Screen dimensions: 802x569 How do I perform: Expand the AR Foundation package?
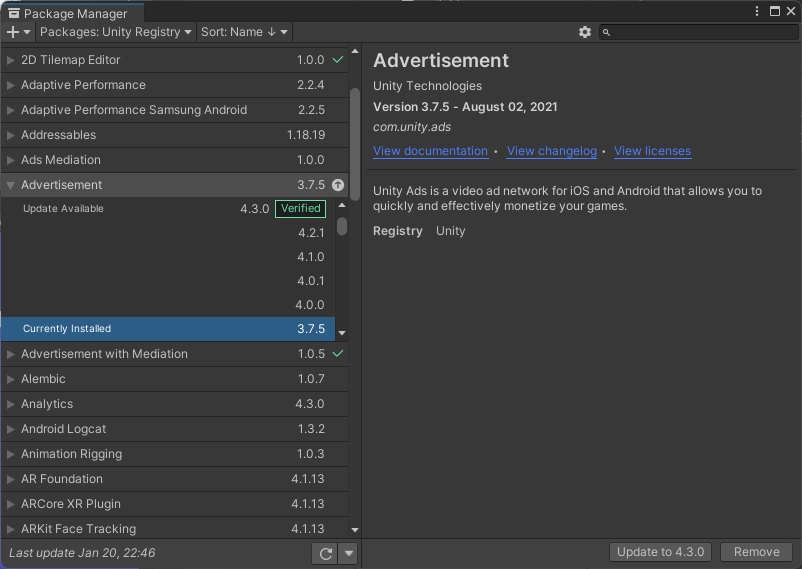(x=10, y=479)
